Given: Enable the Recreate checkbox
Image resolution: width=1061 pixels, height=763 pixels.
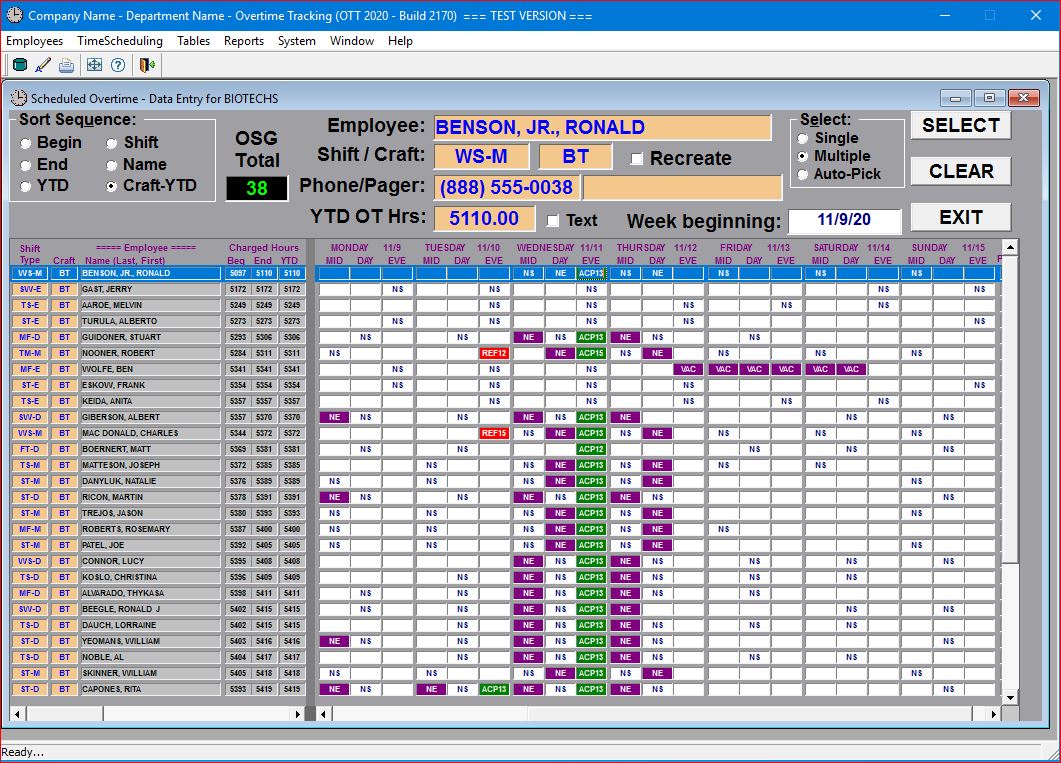Looking at the screenshot, I should pyautogui.click(x=637, y=159).
